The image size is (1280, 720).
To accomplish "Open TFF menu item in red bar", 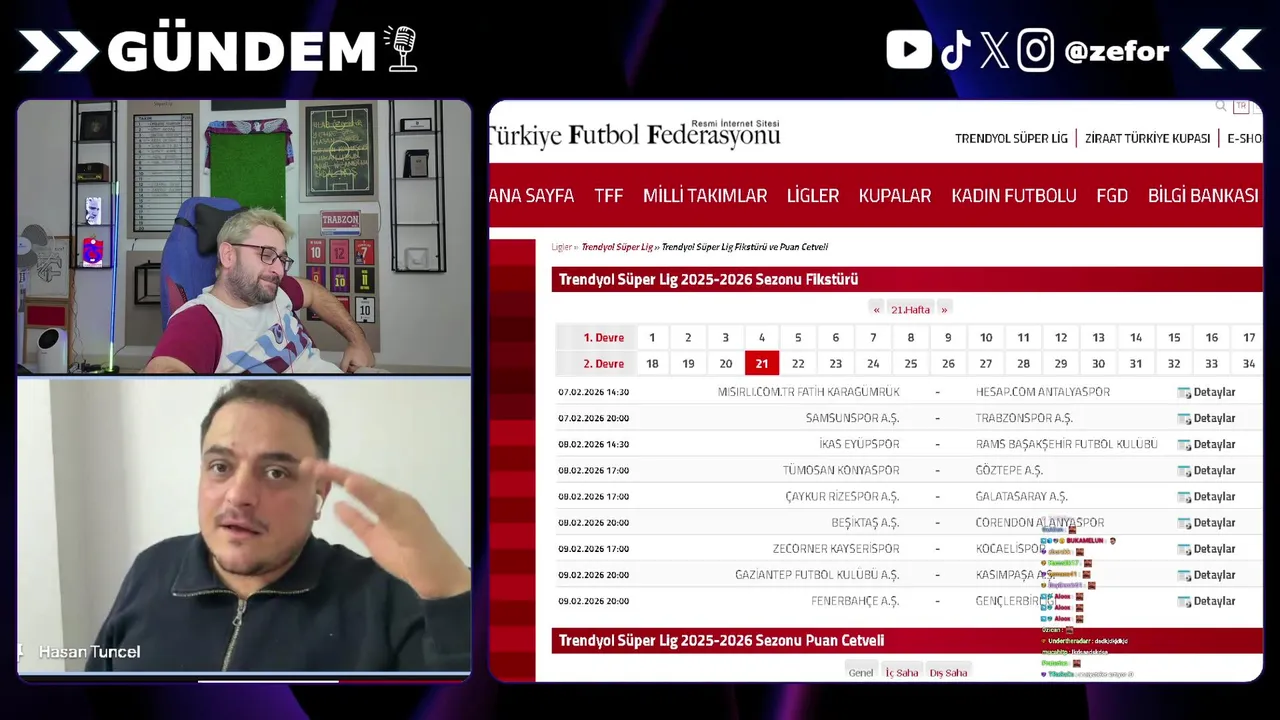I will 608,196.
